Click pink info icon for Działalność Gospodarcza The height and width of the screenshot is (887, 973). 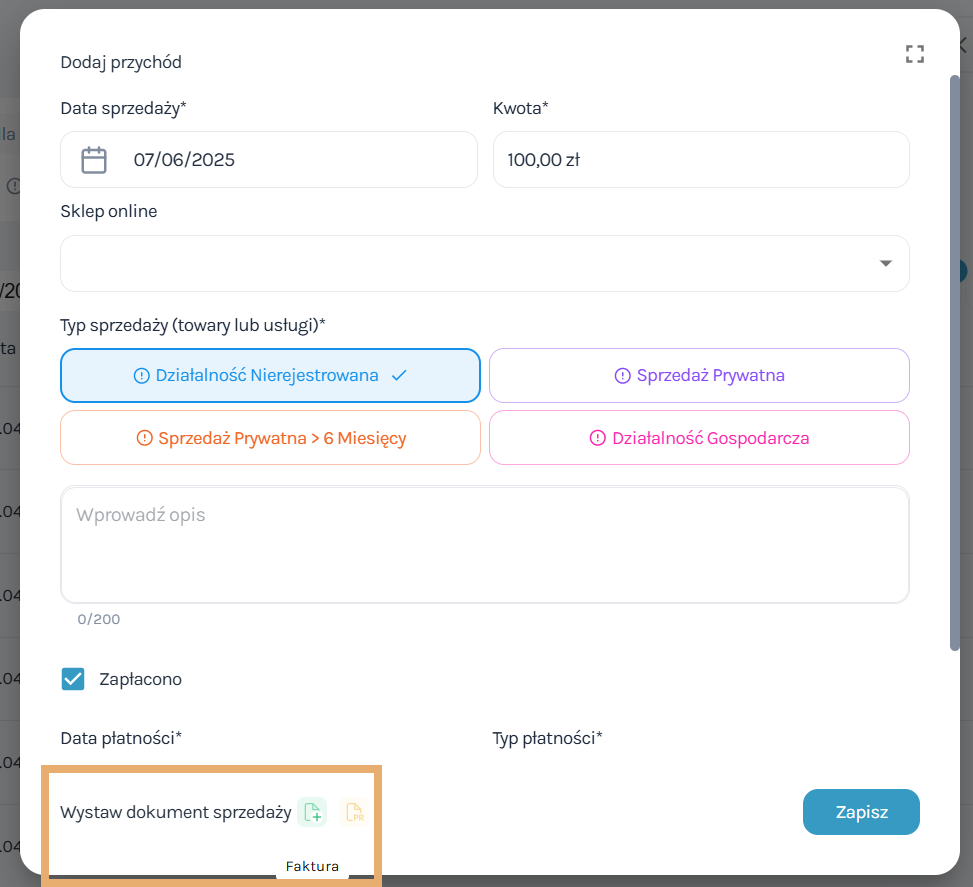pyautogui.click(x=598, y=438)
